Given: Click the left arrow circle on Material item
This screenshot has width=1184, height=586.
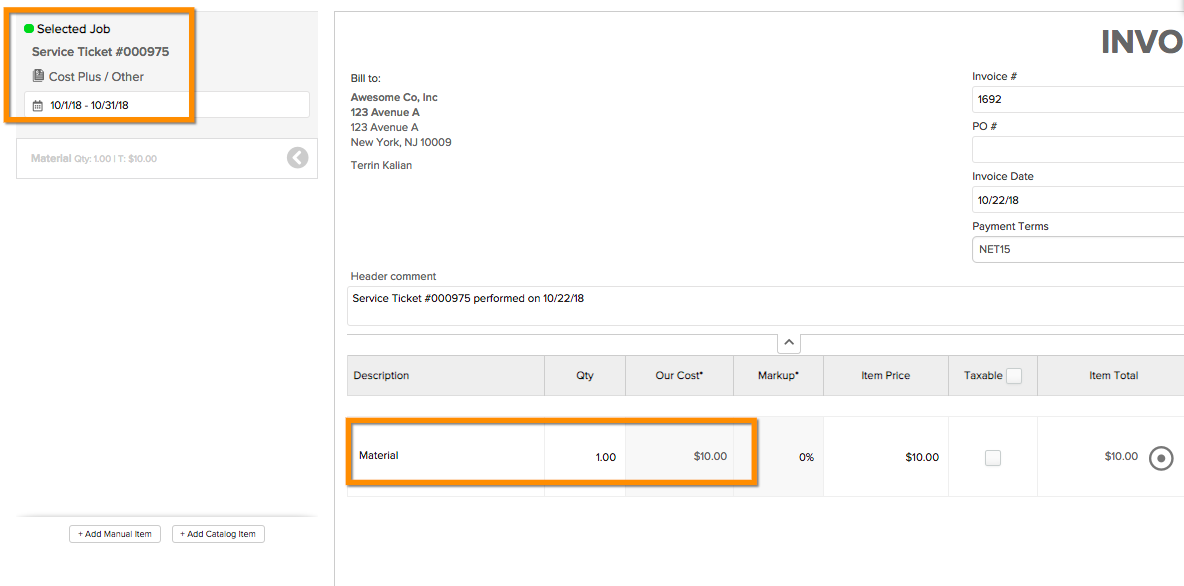Looking at the screenshot, I should pos(298,158).
